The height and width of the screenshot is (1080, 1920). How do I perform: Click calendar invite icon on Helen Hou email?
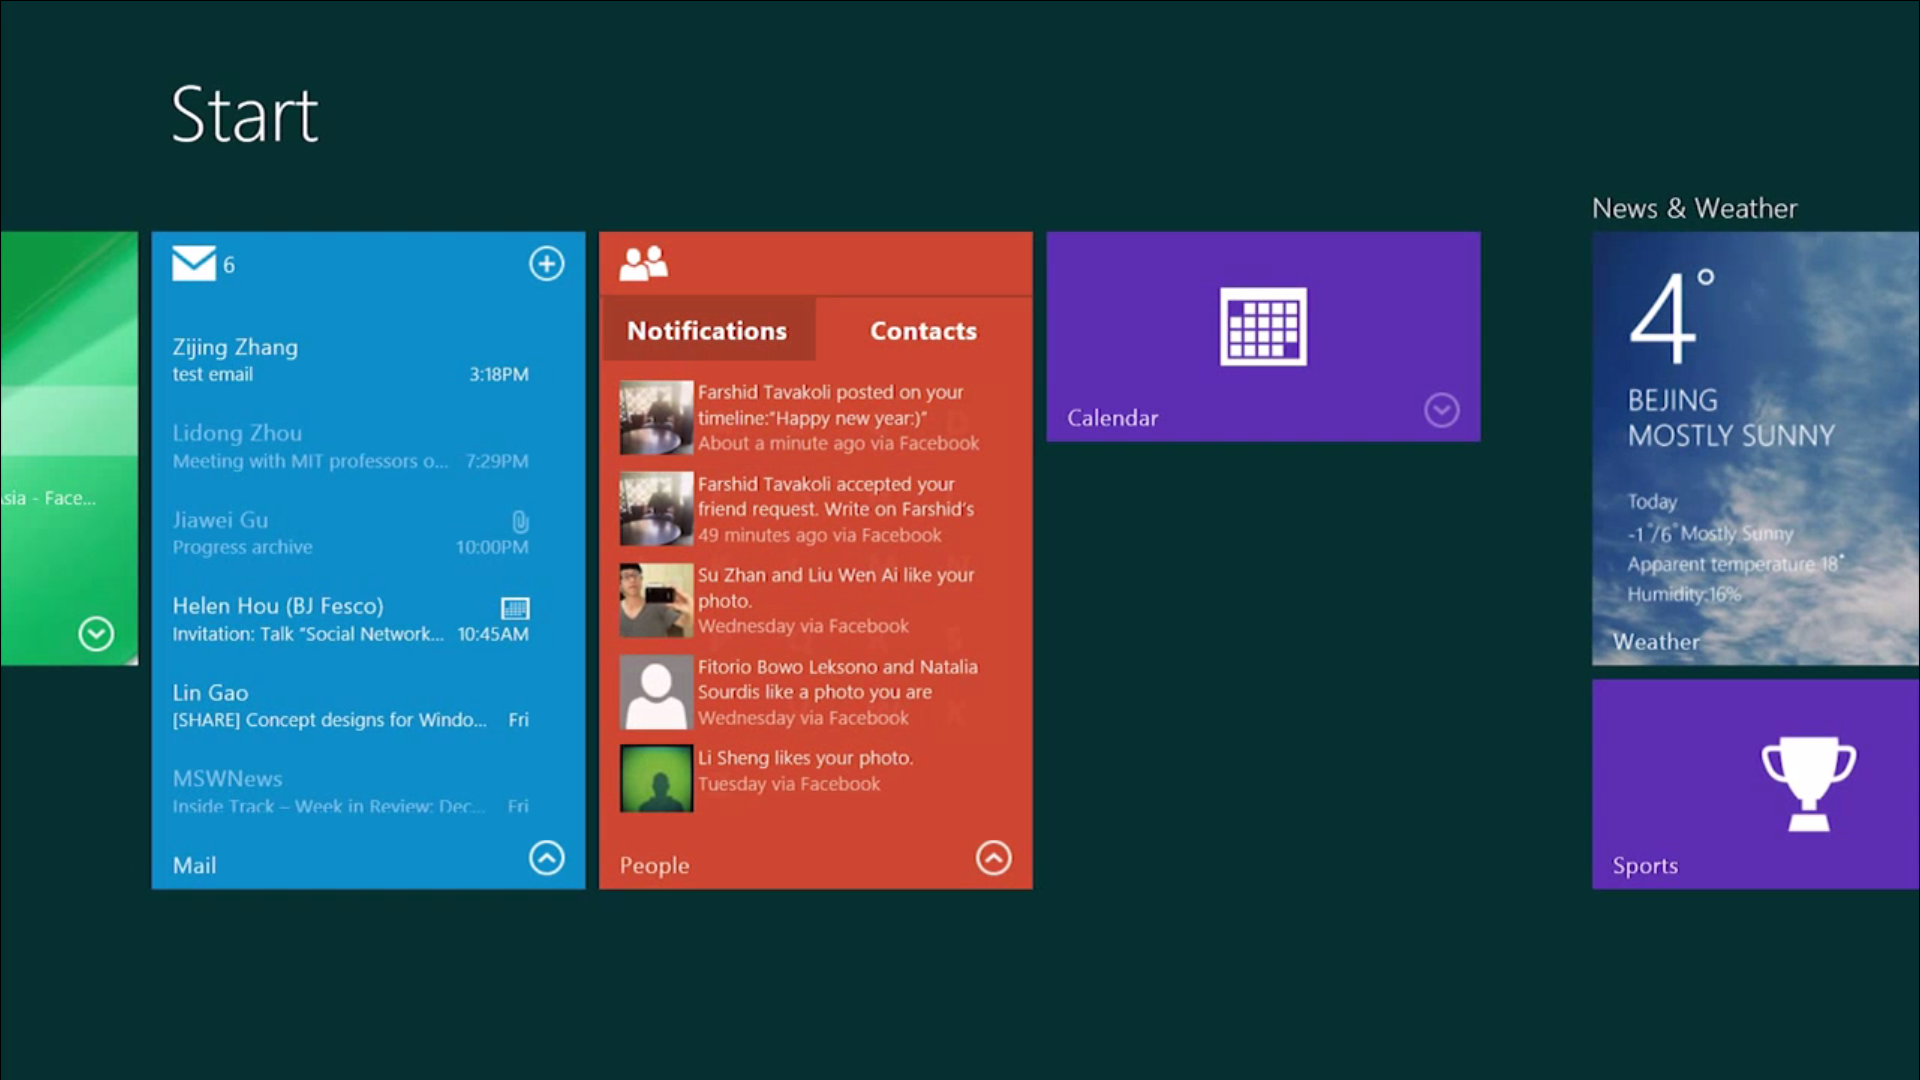515,608
